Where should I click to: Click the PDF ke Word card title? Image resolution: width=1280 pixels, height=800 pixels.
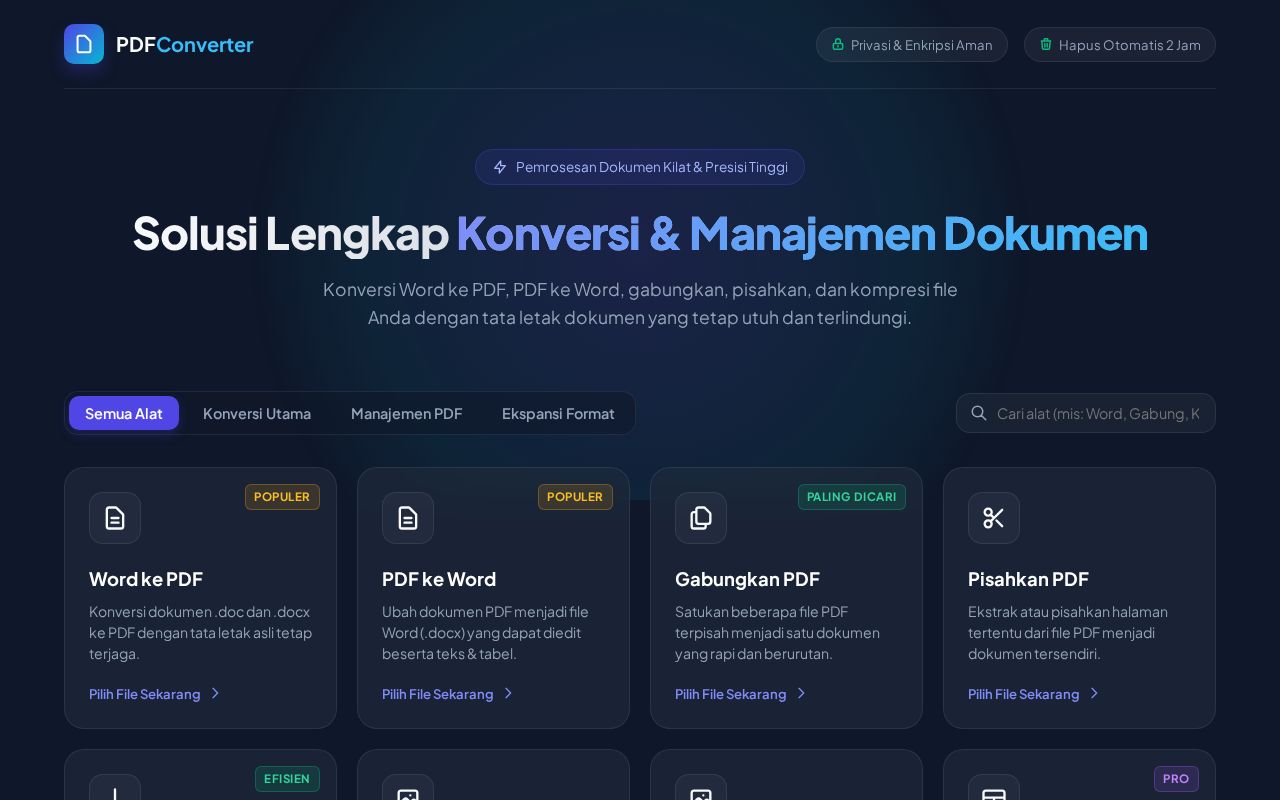pos(439,579)
